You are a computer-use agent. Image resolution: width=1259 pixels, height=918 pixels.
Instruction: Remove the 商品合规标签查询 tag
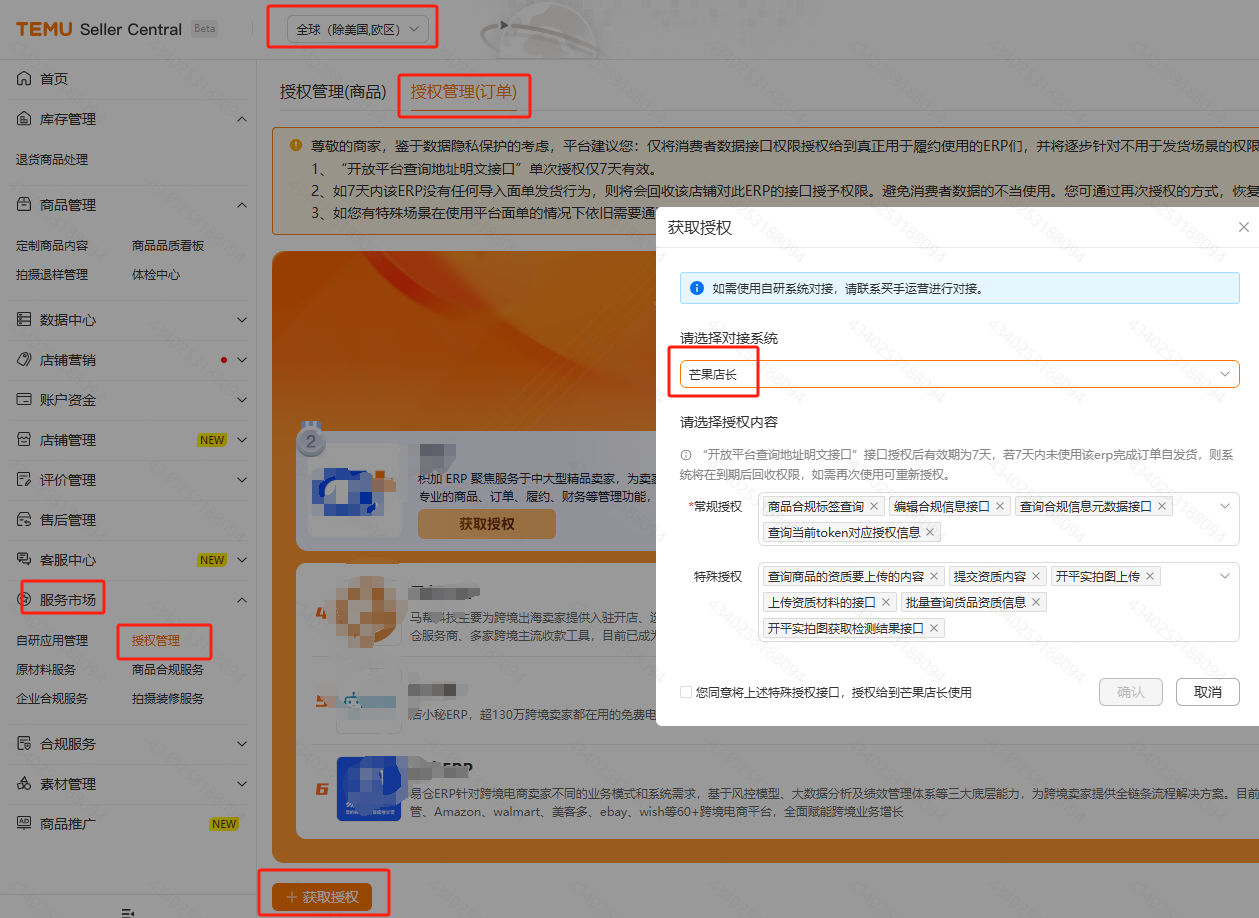[x=874, y=506]
